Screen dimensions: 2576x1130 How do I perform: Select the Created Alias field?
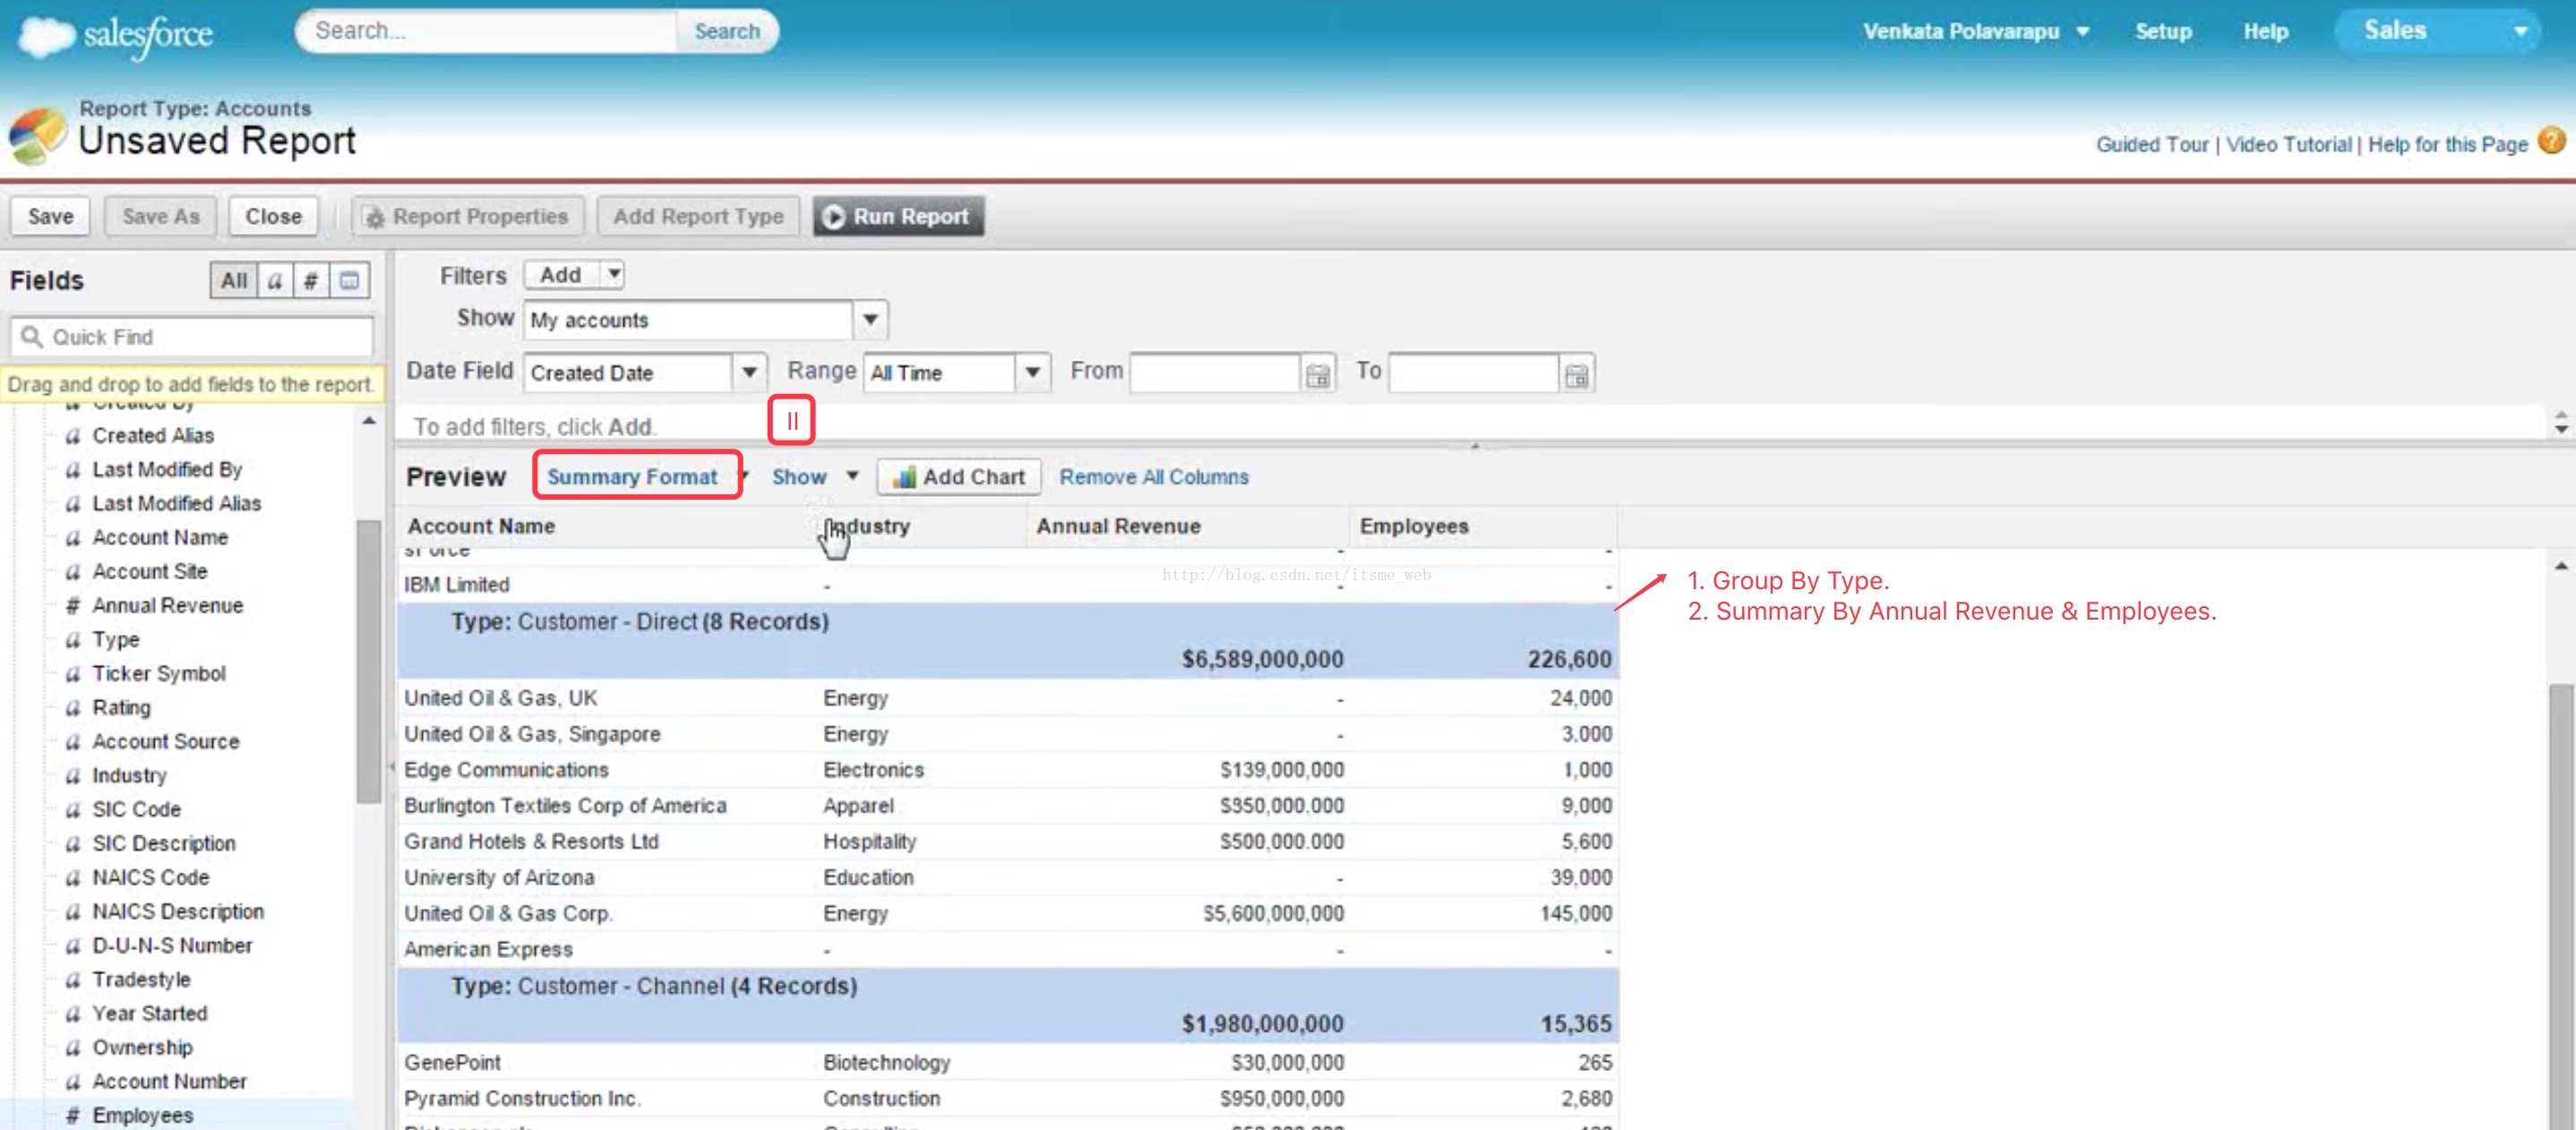click(x=152, y=436)
